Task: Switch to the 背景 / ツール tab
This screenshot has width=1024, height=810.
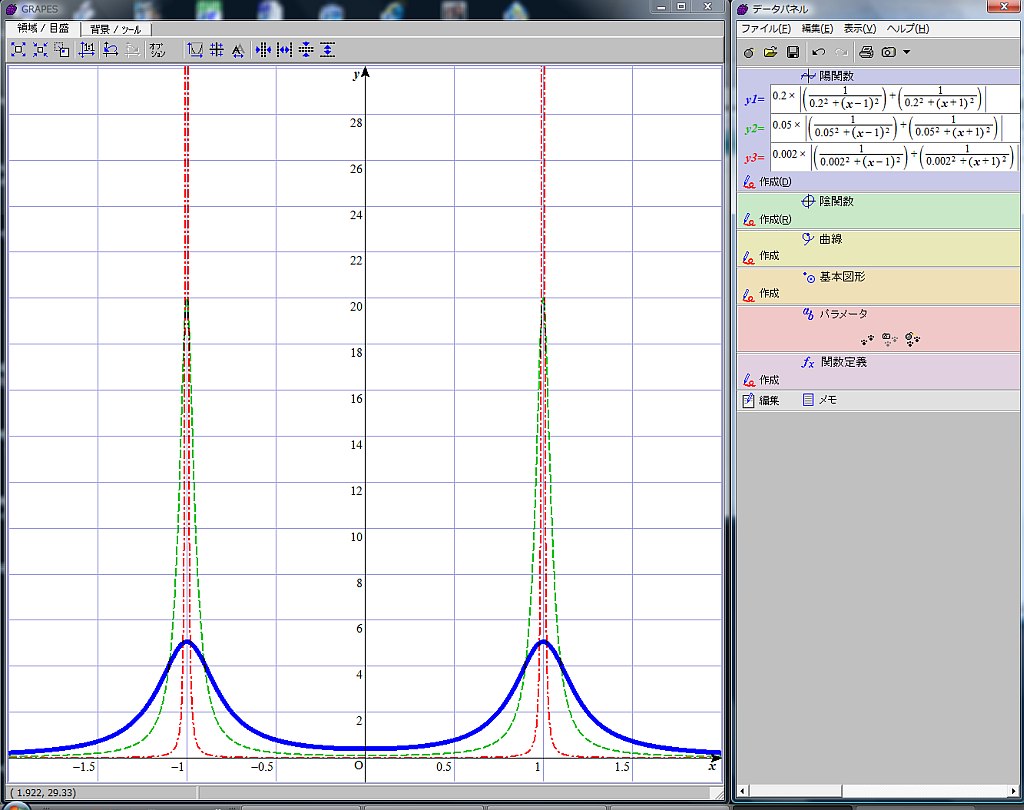Action: point(116,29)
